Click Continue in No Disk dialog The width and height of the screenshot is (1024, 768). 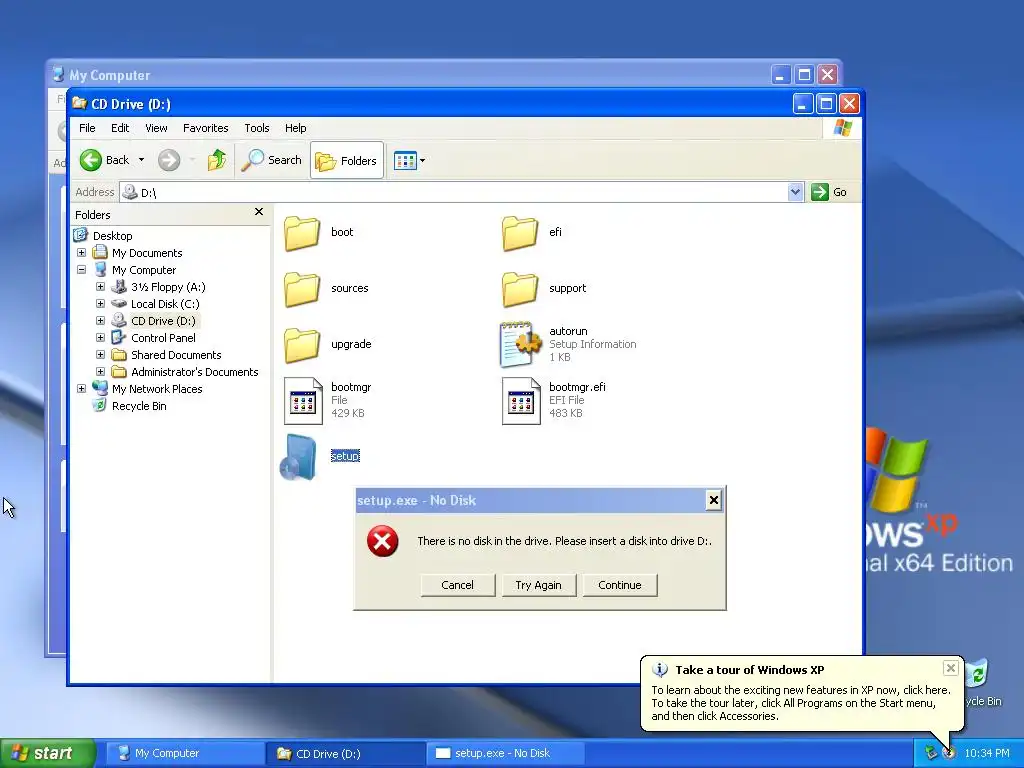pos(620,585)
